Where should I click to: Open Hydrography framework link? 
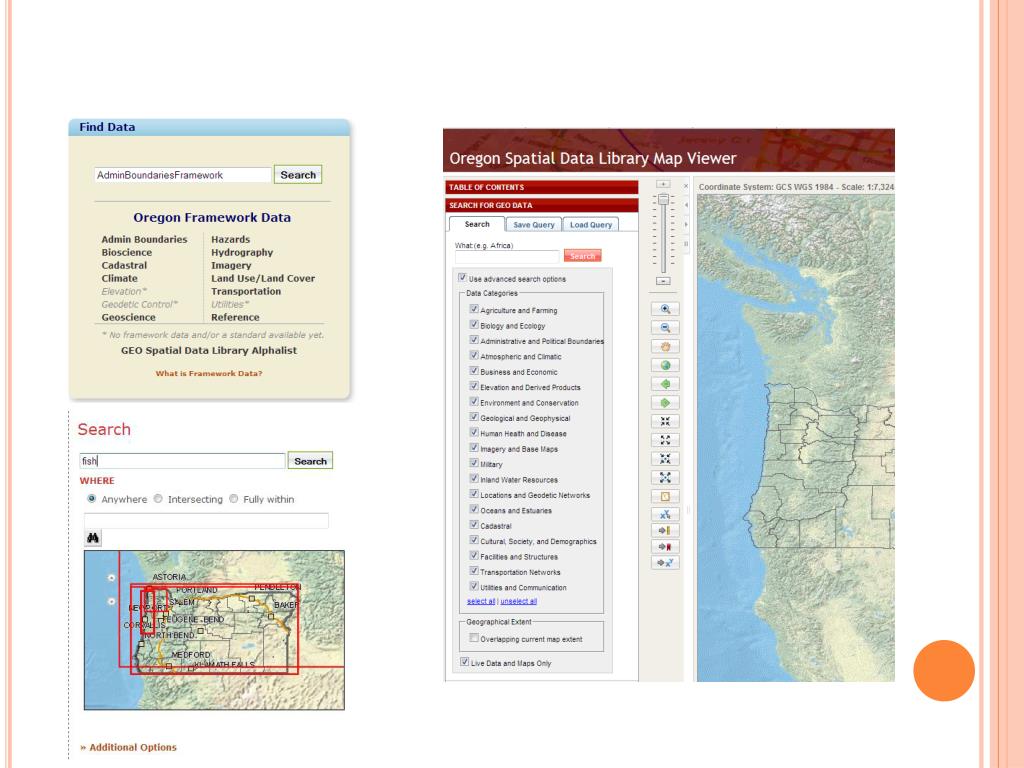tap(242, 253)
